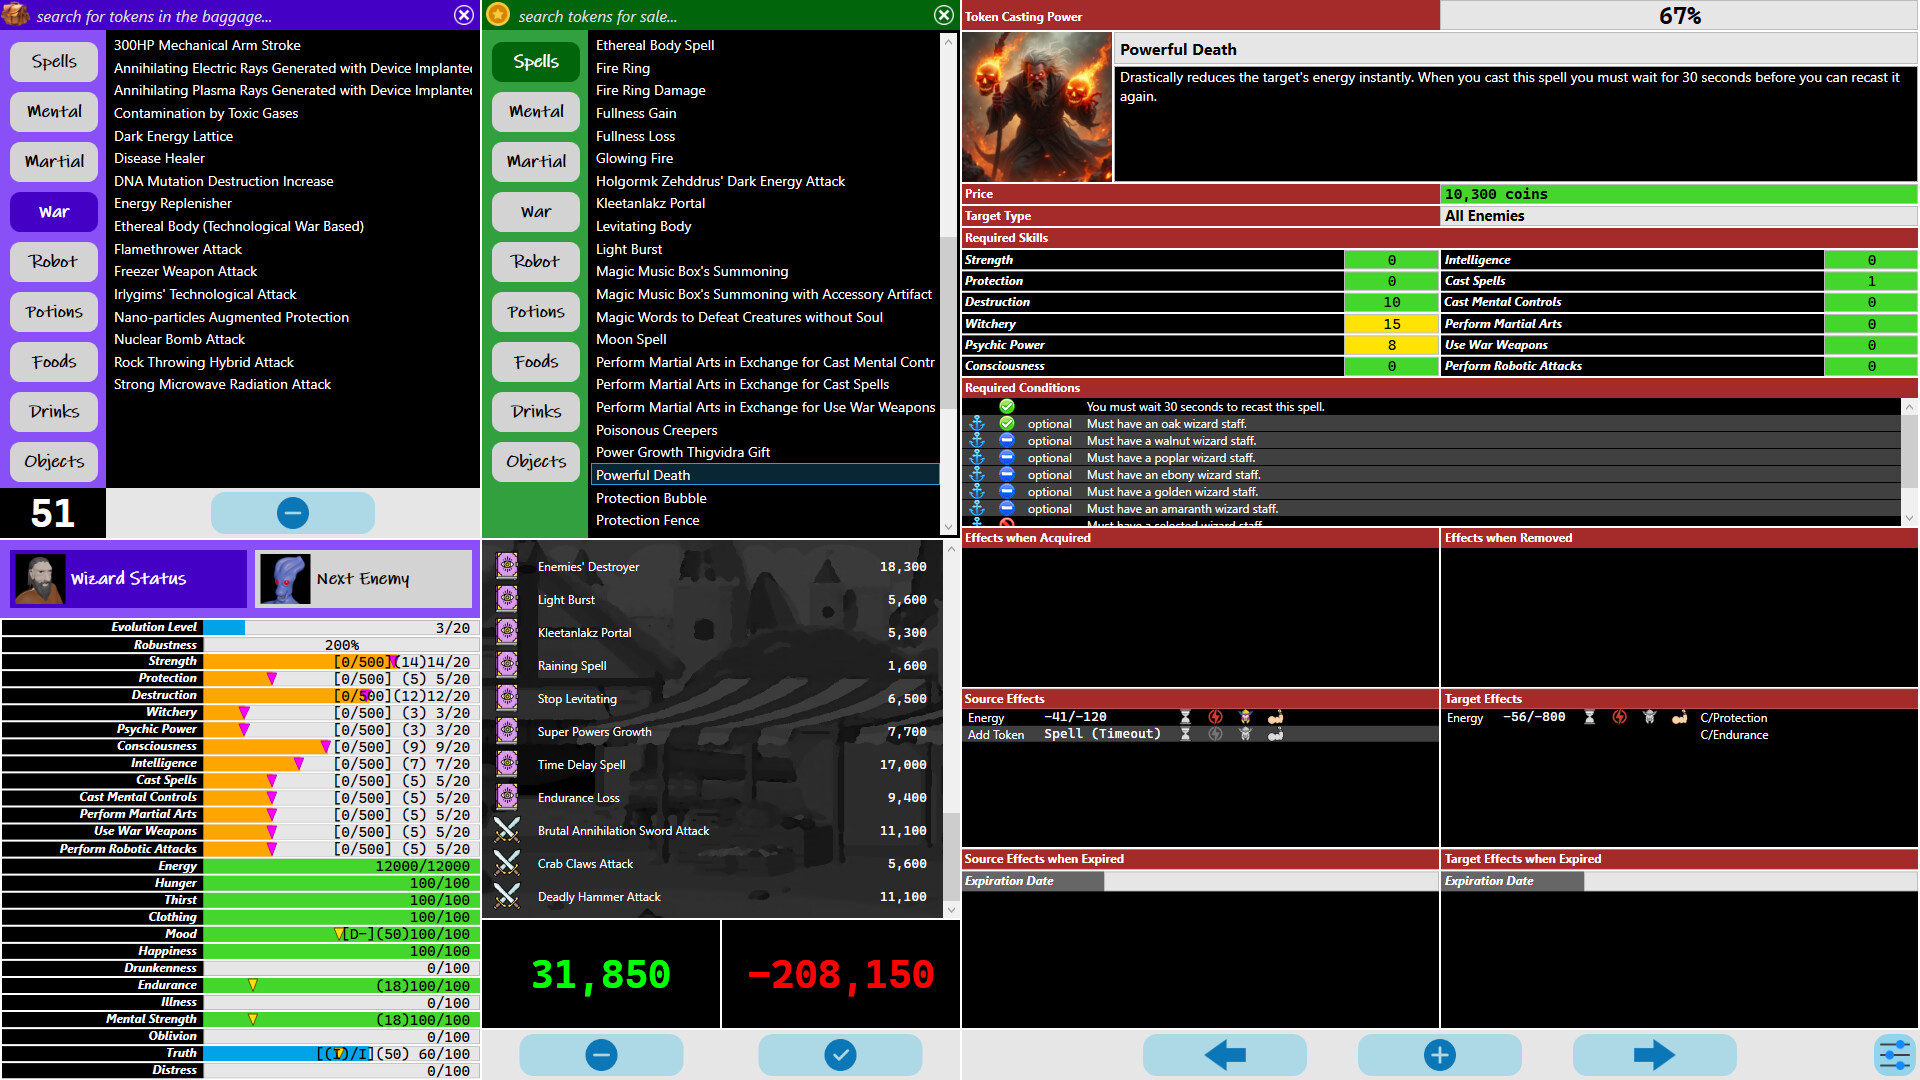Click the Token Casting Power percentage bar

1680,15
